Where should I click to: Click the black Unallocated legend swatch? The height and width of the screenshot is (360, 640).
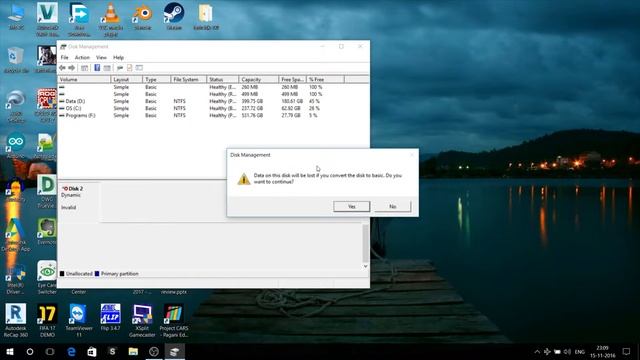click(62, 273)
